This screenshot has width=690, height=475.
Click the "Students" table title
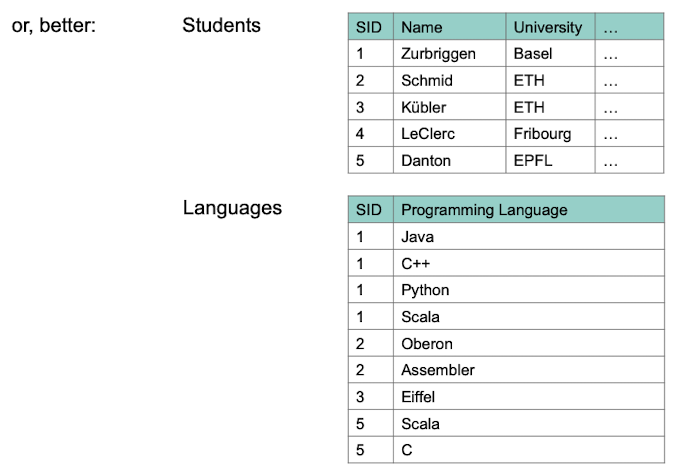tap(221, 26)
